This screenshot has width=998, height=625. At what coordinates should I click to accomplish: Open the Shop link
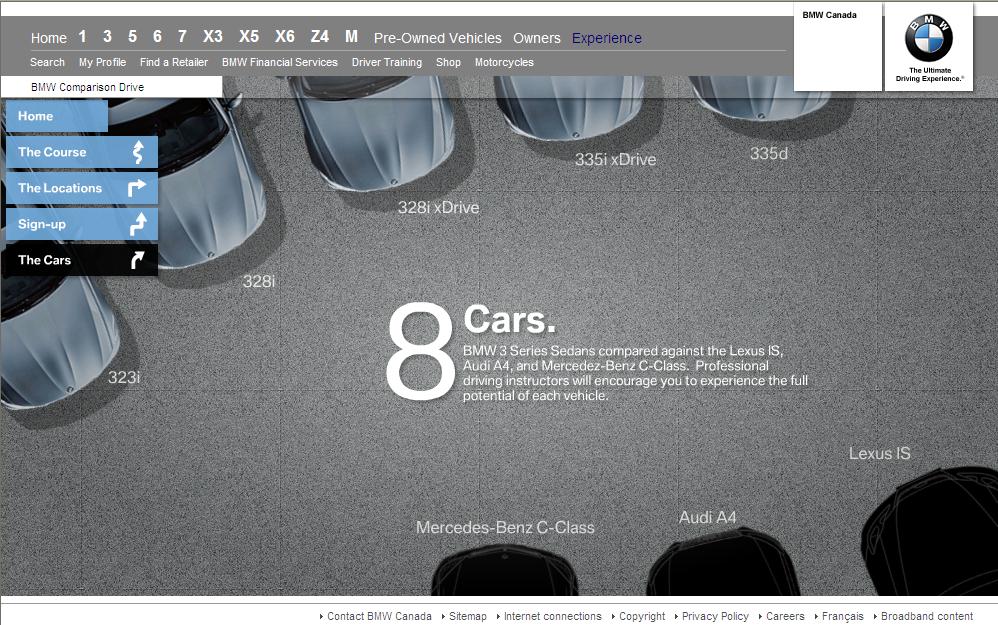[448, 62]
